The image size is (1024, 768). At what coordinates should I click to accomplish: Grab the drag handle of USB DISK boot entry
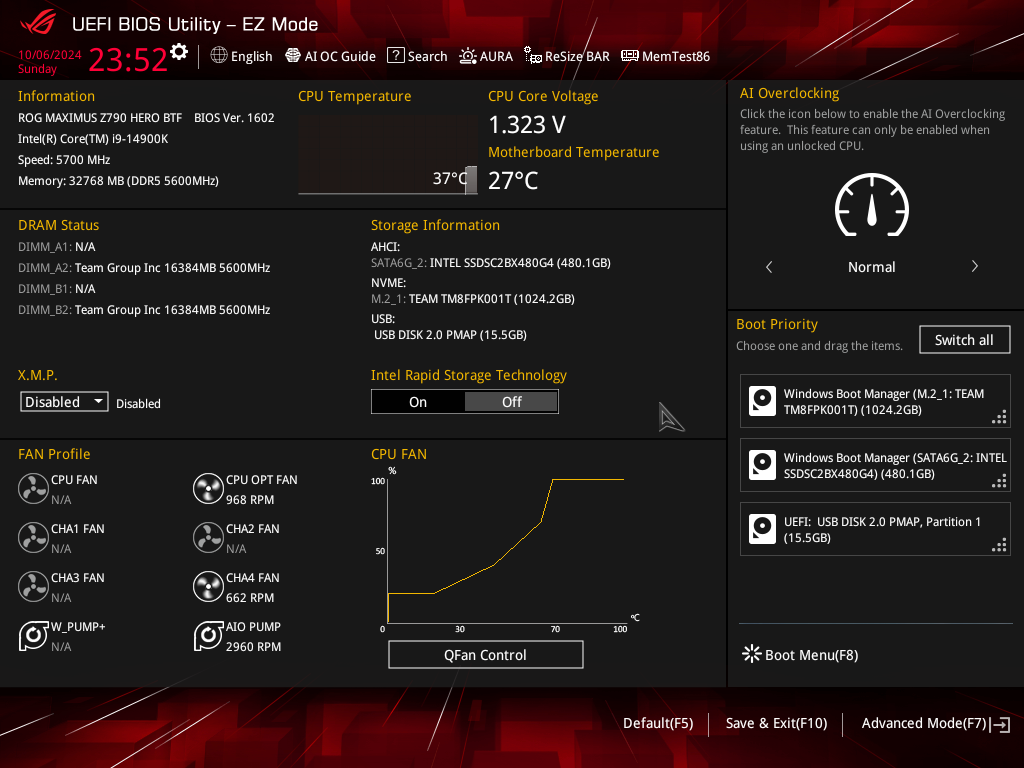pyautogui.click(x=999, y=545)
